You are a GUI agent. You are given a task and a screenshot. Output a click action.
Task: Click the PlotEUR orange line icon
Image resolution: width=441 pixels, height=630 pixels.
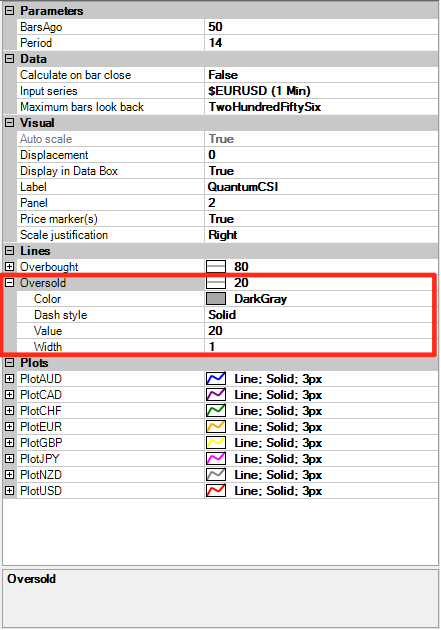point(216,427)
